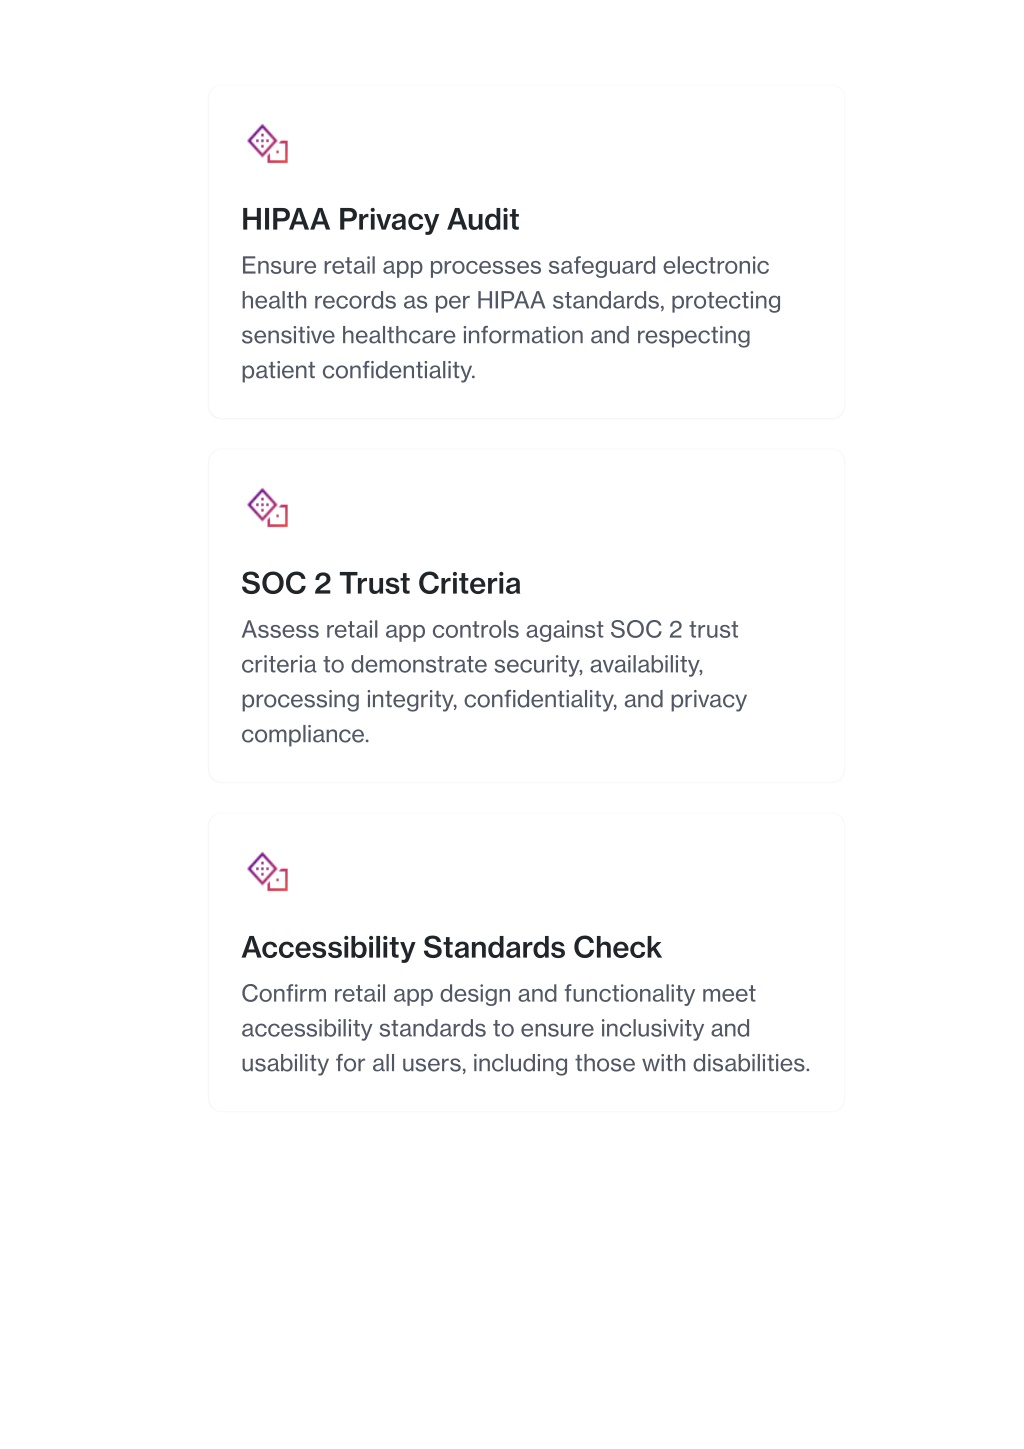
Task: Open the Accessibility Standards Check heading
Action: coord(451,947)
